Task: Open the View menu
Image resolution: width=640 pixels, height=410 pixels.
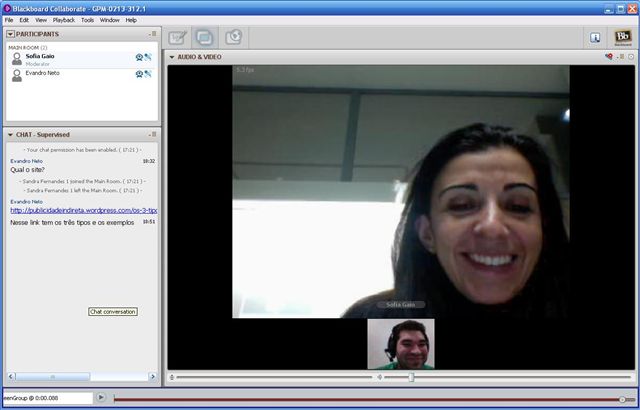Action: [41, 20]
